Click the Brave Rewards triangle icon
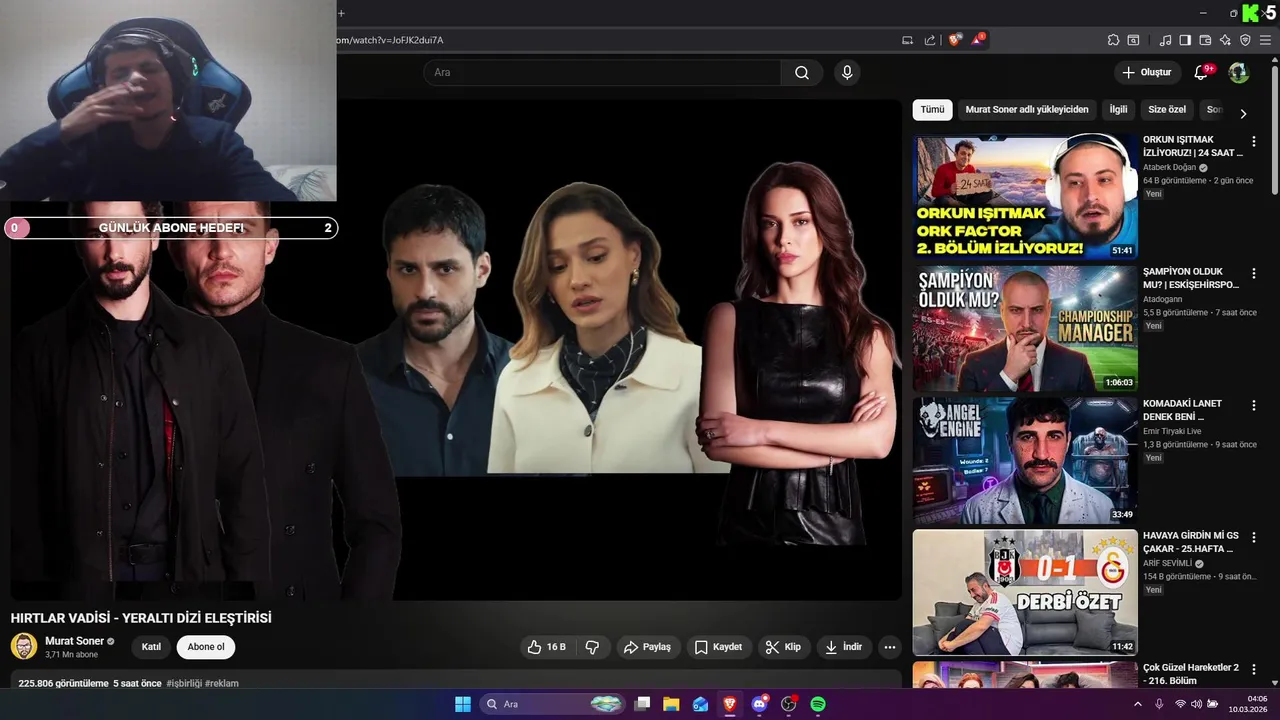The width and height of the screenshot is (1280, 720). pos(978,40)
